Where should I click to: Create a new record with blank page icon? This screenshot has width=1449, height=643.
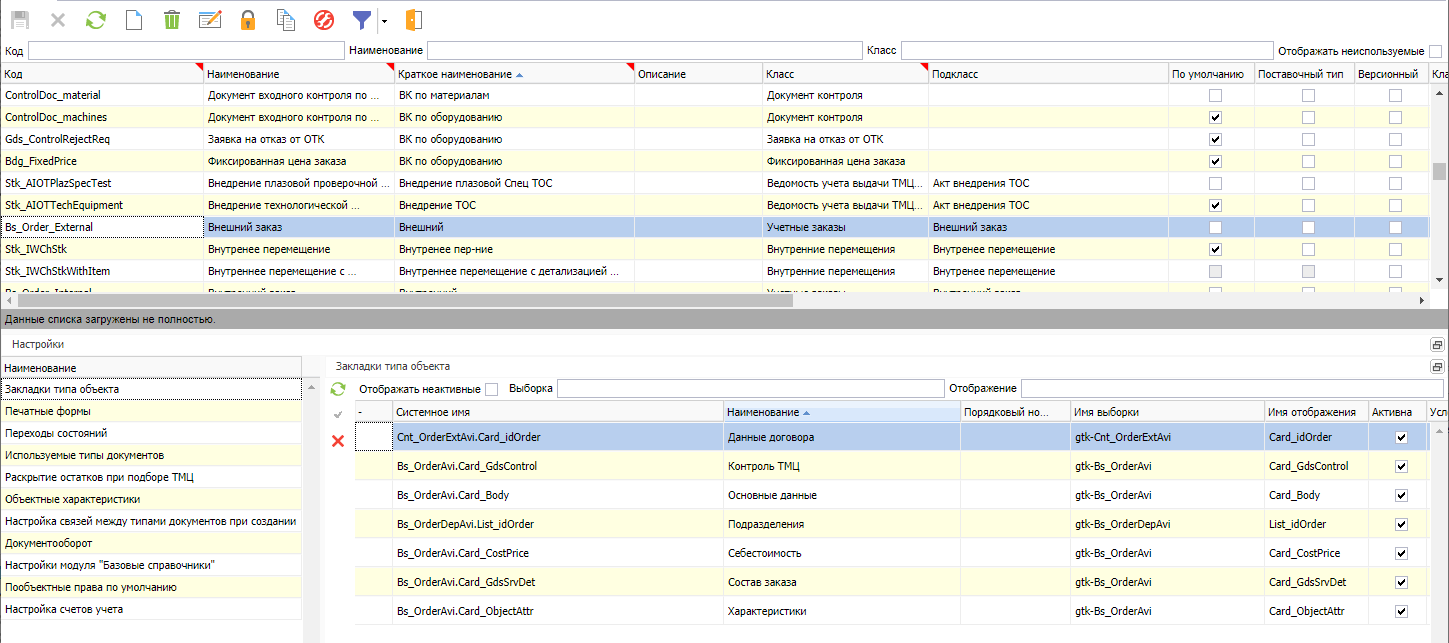point(134,19)
